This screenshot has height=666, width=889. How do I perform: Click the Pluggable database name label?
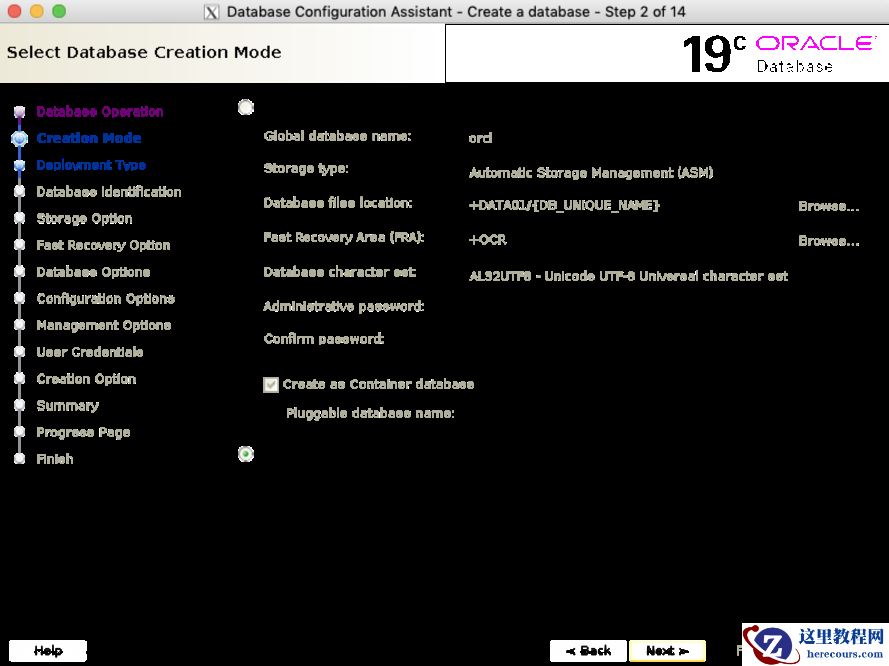coord(370,413)
